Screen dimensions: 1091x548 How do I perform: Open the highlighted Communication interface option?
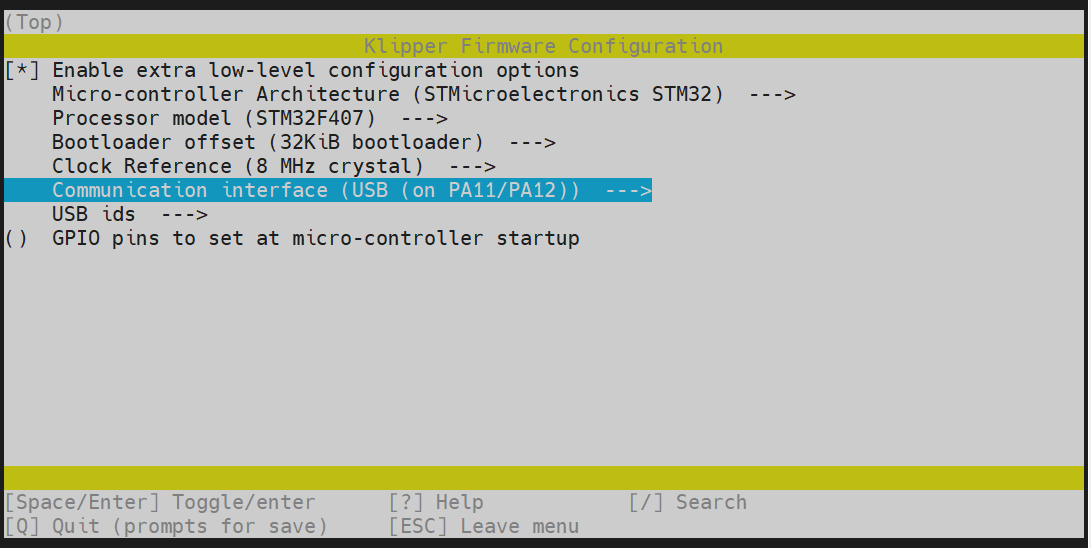point(315,191)
